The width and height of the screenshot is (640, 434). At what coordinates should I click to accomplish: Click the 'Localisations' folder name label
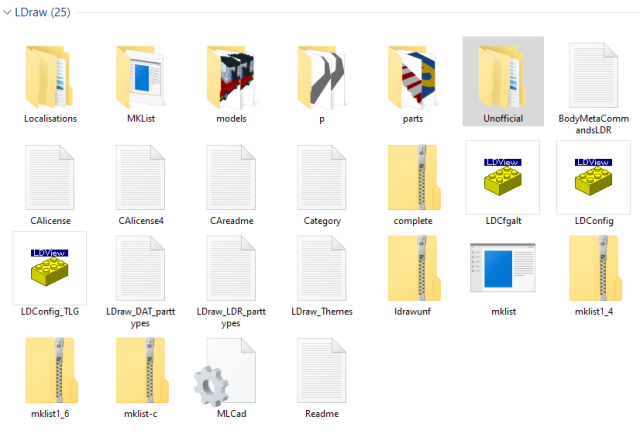50,119
